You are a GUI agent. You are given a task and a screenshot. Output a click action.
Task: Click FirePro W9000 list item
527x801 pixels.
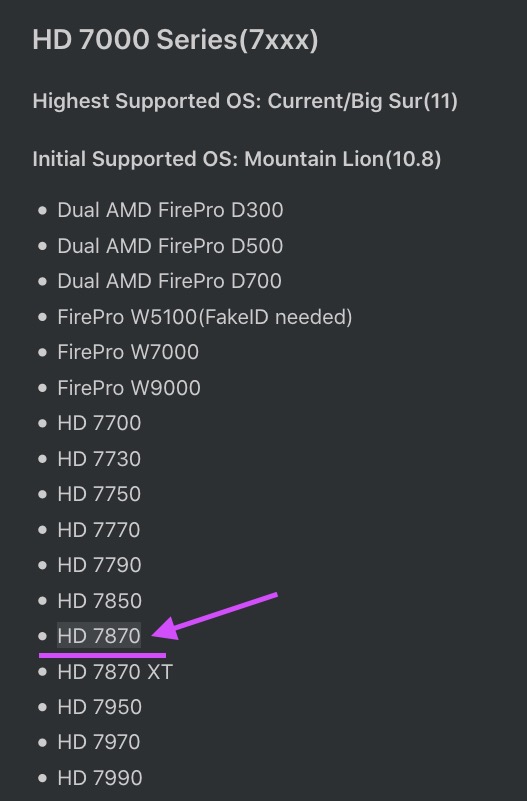pos(129,388)
